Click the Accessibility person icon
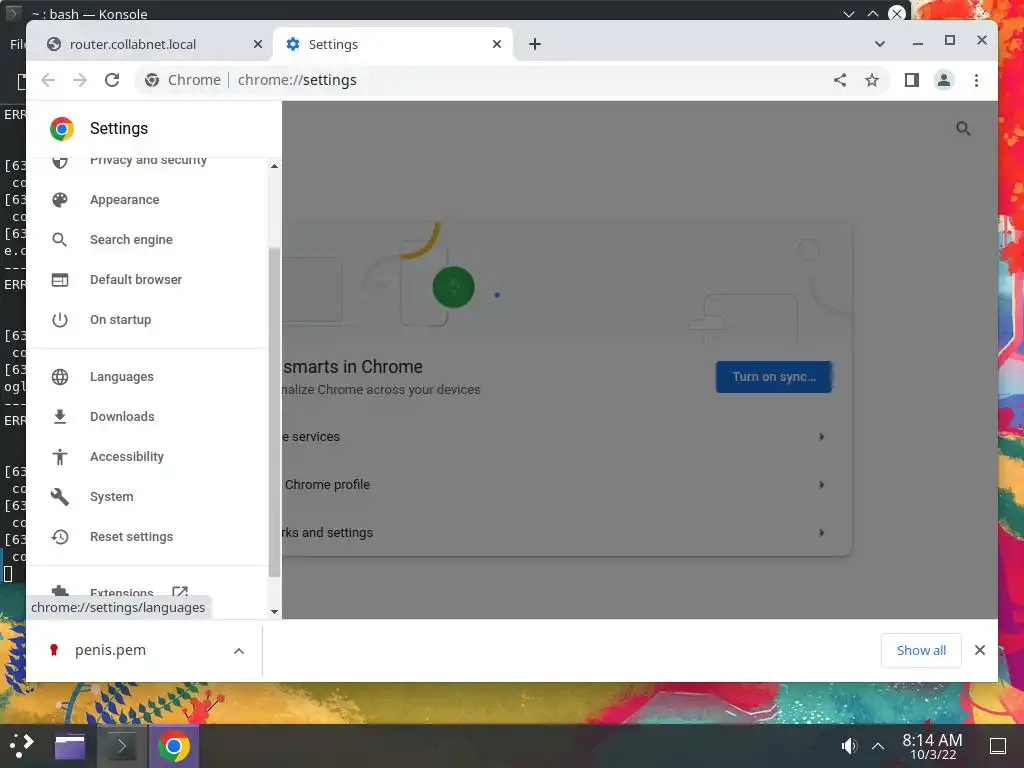This screenshot has width=1024, height=768. 60,456
